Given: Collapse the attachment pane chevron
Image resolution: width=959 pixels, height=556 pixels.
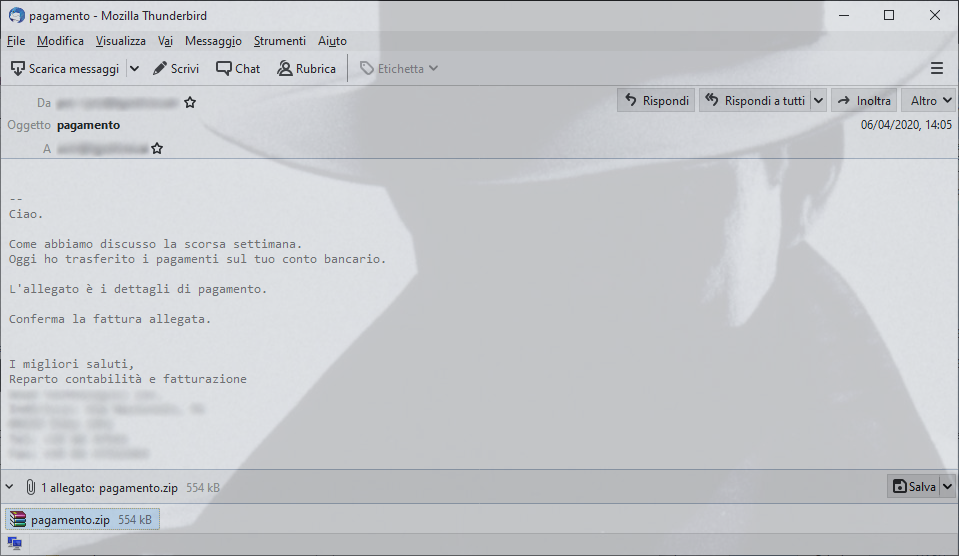Looking at the screenshot, I should click(10, 487).
